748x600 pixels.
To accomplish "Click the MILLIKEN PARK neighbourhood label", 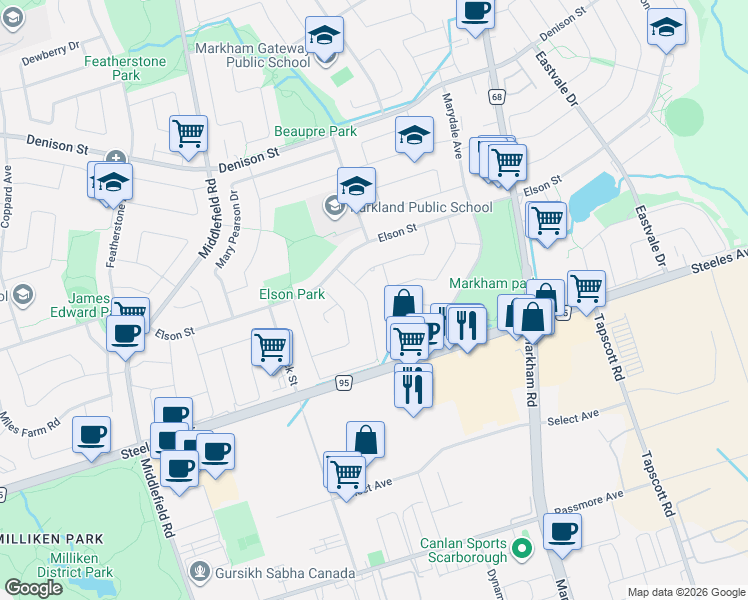I will (x=52, y=539).
